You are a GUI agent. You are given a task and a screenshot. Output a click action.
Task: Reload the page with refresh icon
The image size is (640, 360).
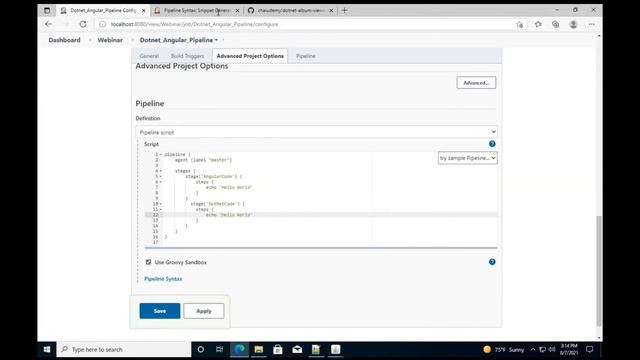83,24
